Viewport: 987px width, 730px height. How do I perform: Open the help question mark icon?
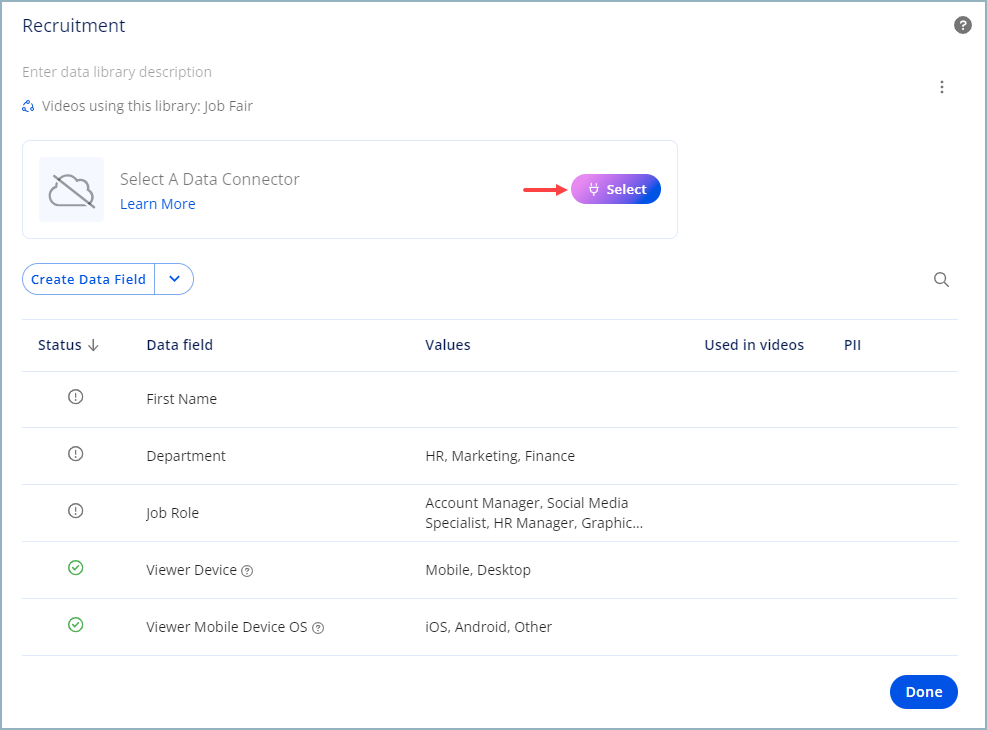(963, 26)
